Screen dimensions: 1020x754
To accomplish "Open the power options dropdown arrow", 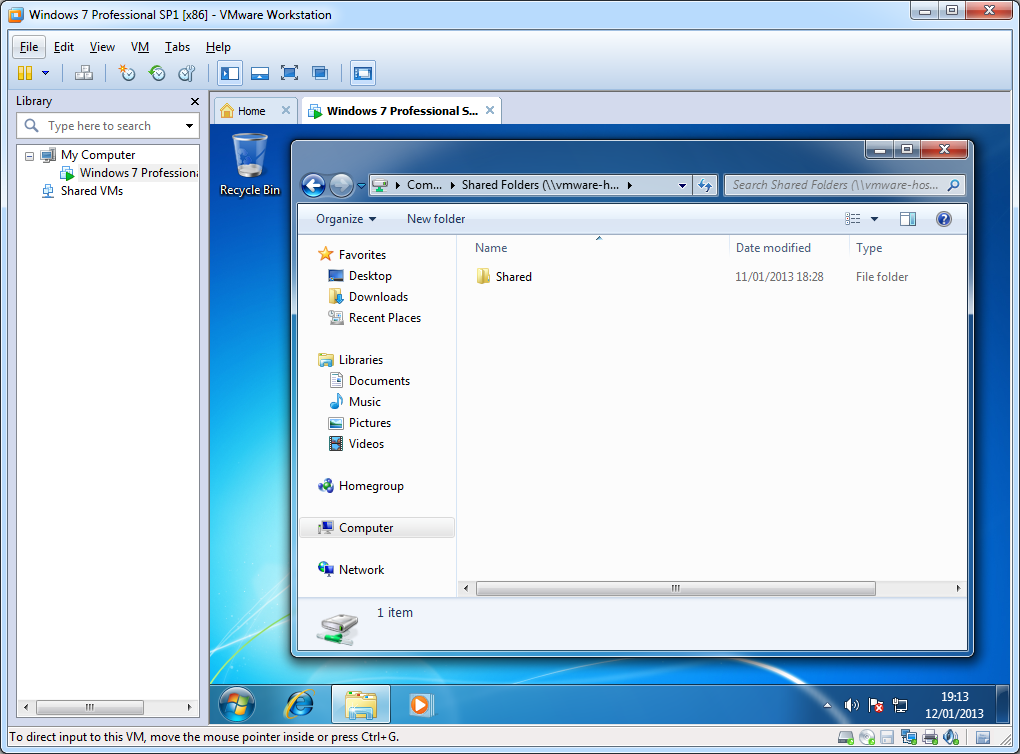I will click(45, 73).
